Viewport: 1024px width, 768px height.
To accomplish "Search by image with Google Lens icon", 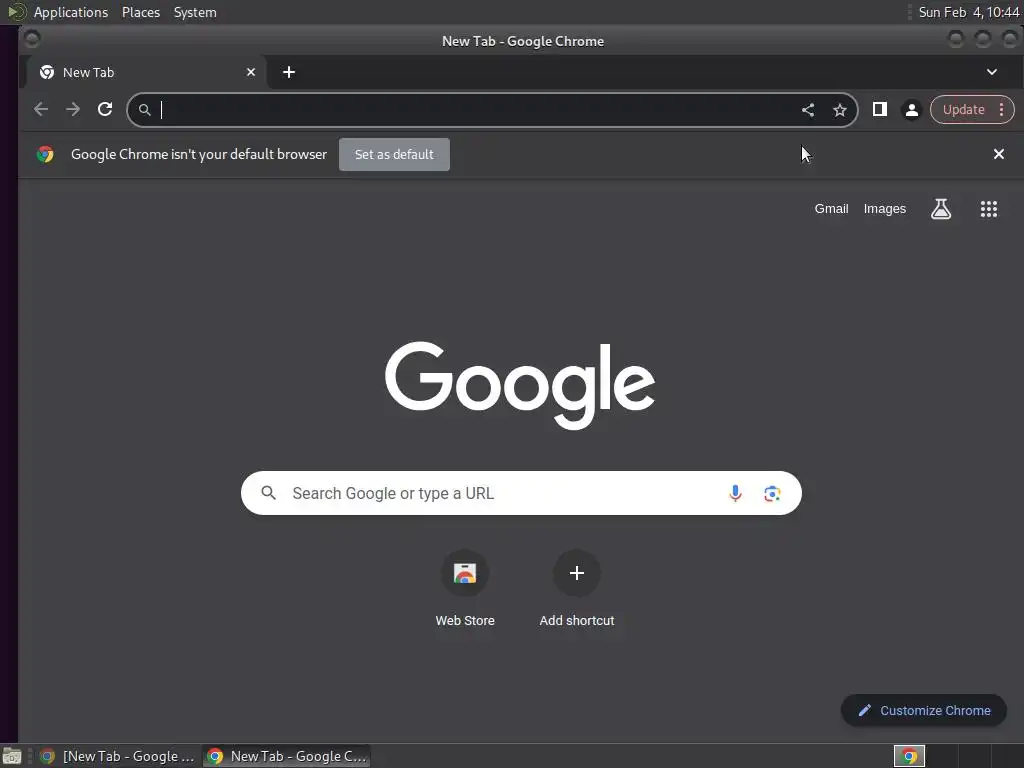I will pos(772,493).
